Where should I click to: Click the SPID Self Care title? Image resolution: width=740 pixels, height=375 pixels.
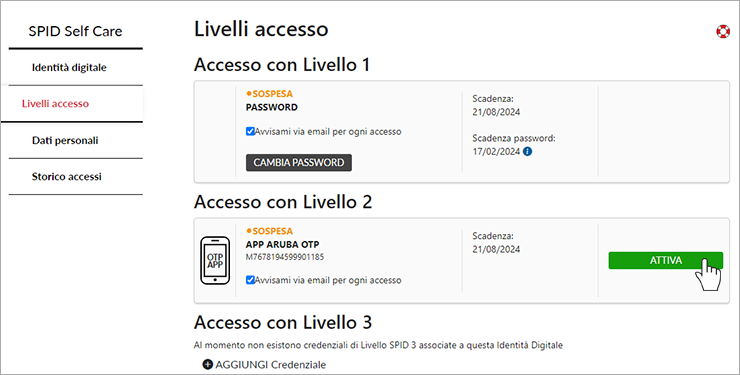point(76,31)
